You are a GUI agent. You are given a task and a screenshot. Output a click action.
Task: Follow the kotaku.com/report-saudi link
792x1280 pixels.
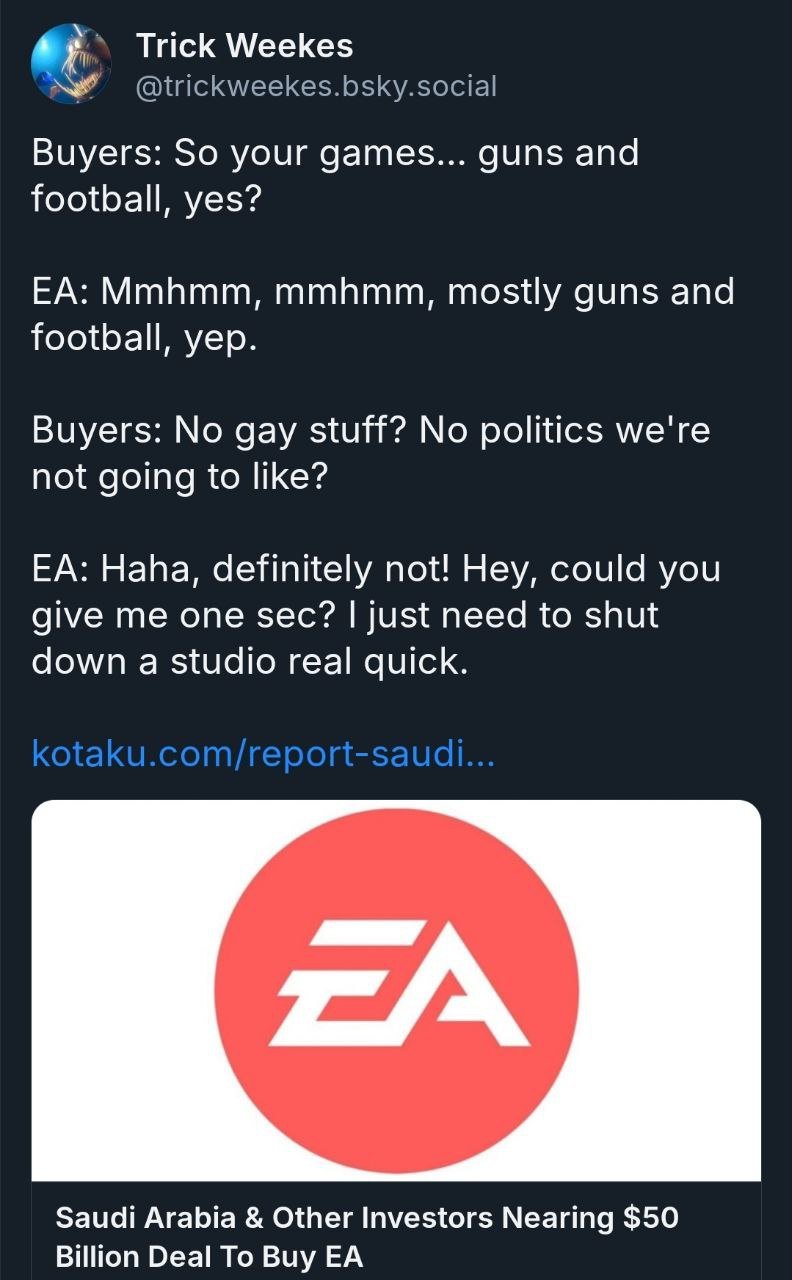tap(263, 752)
